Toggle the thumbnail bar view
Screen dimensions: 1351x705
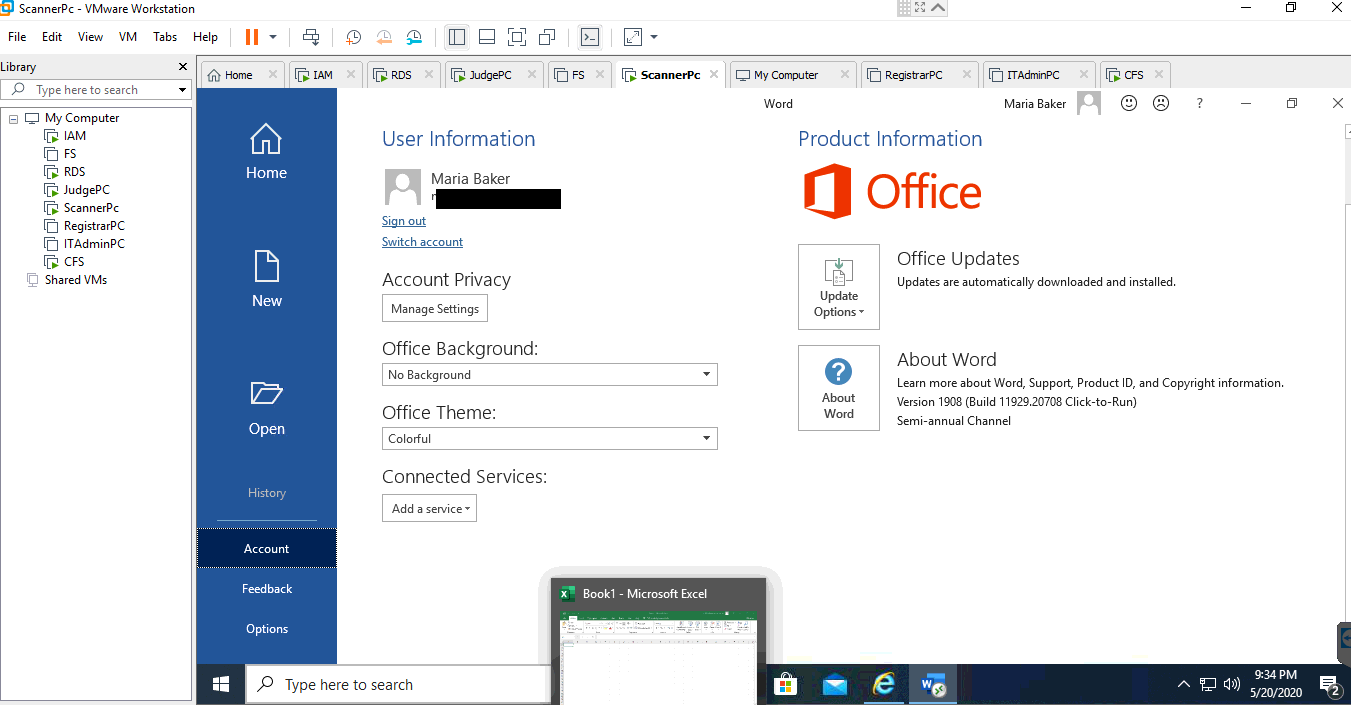click(x=487, y=37)
